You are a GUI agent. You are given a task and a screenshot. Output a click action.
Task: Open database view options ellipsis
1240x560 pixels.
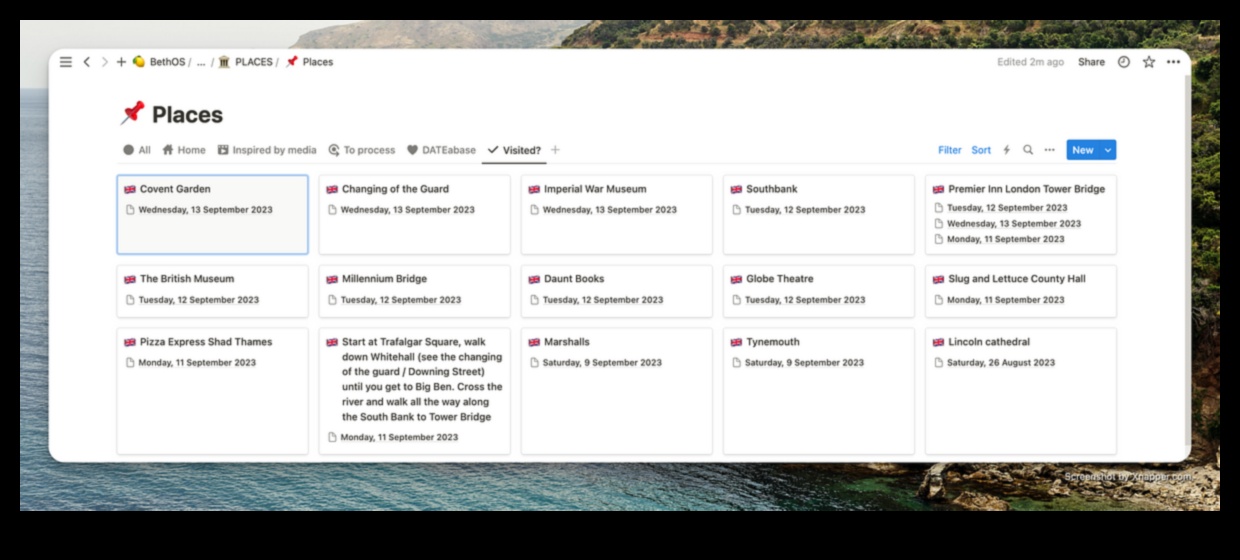click(x=1049, y=150)
